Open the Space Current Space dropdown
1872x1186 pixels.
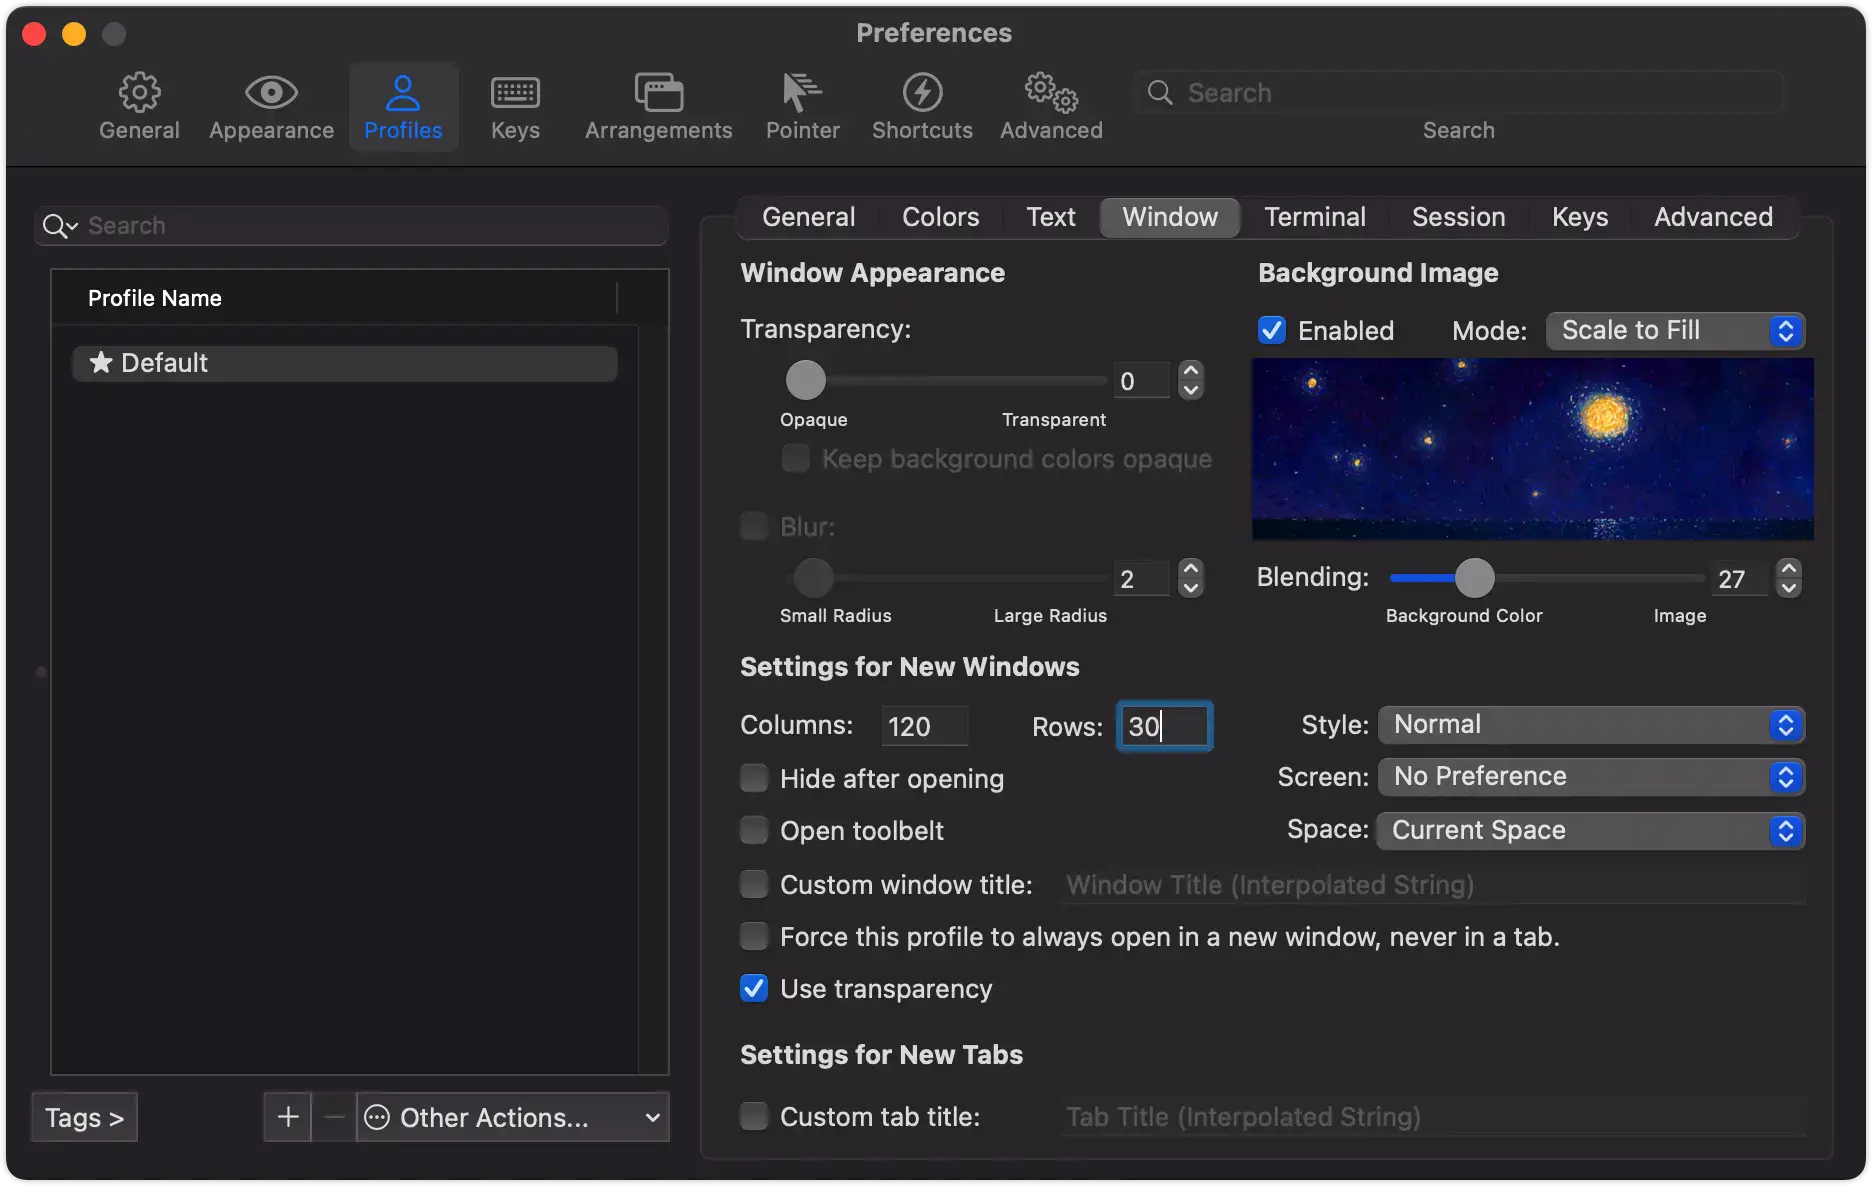tap(1591, 830)
